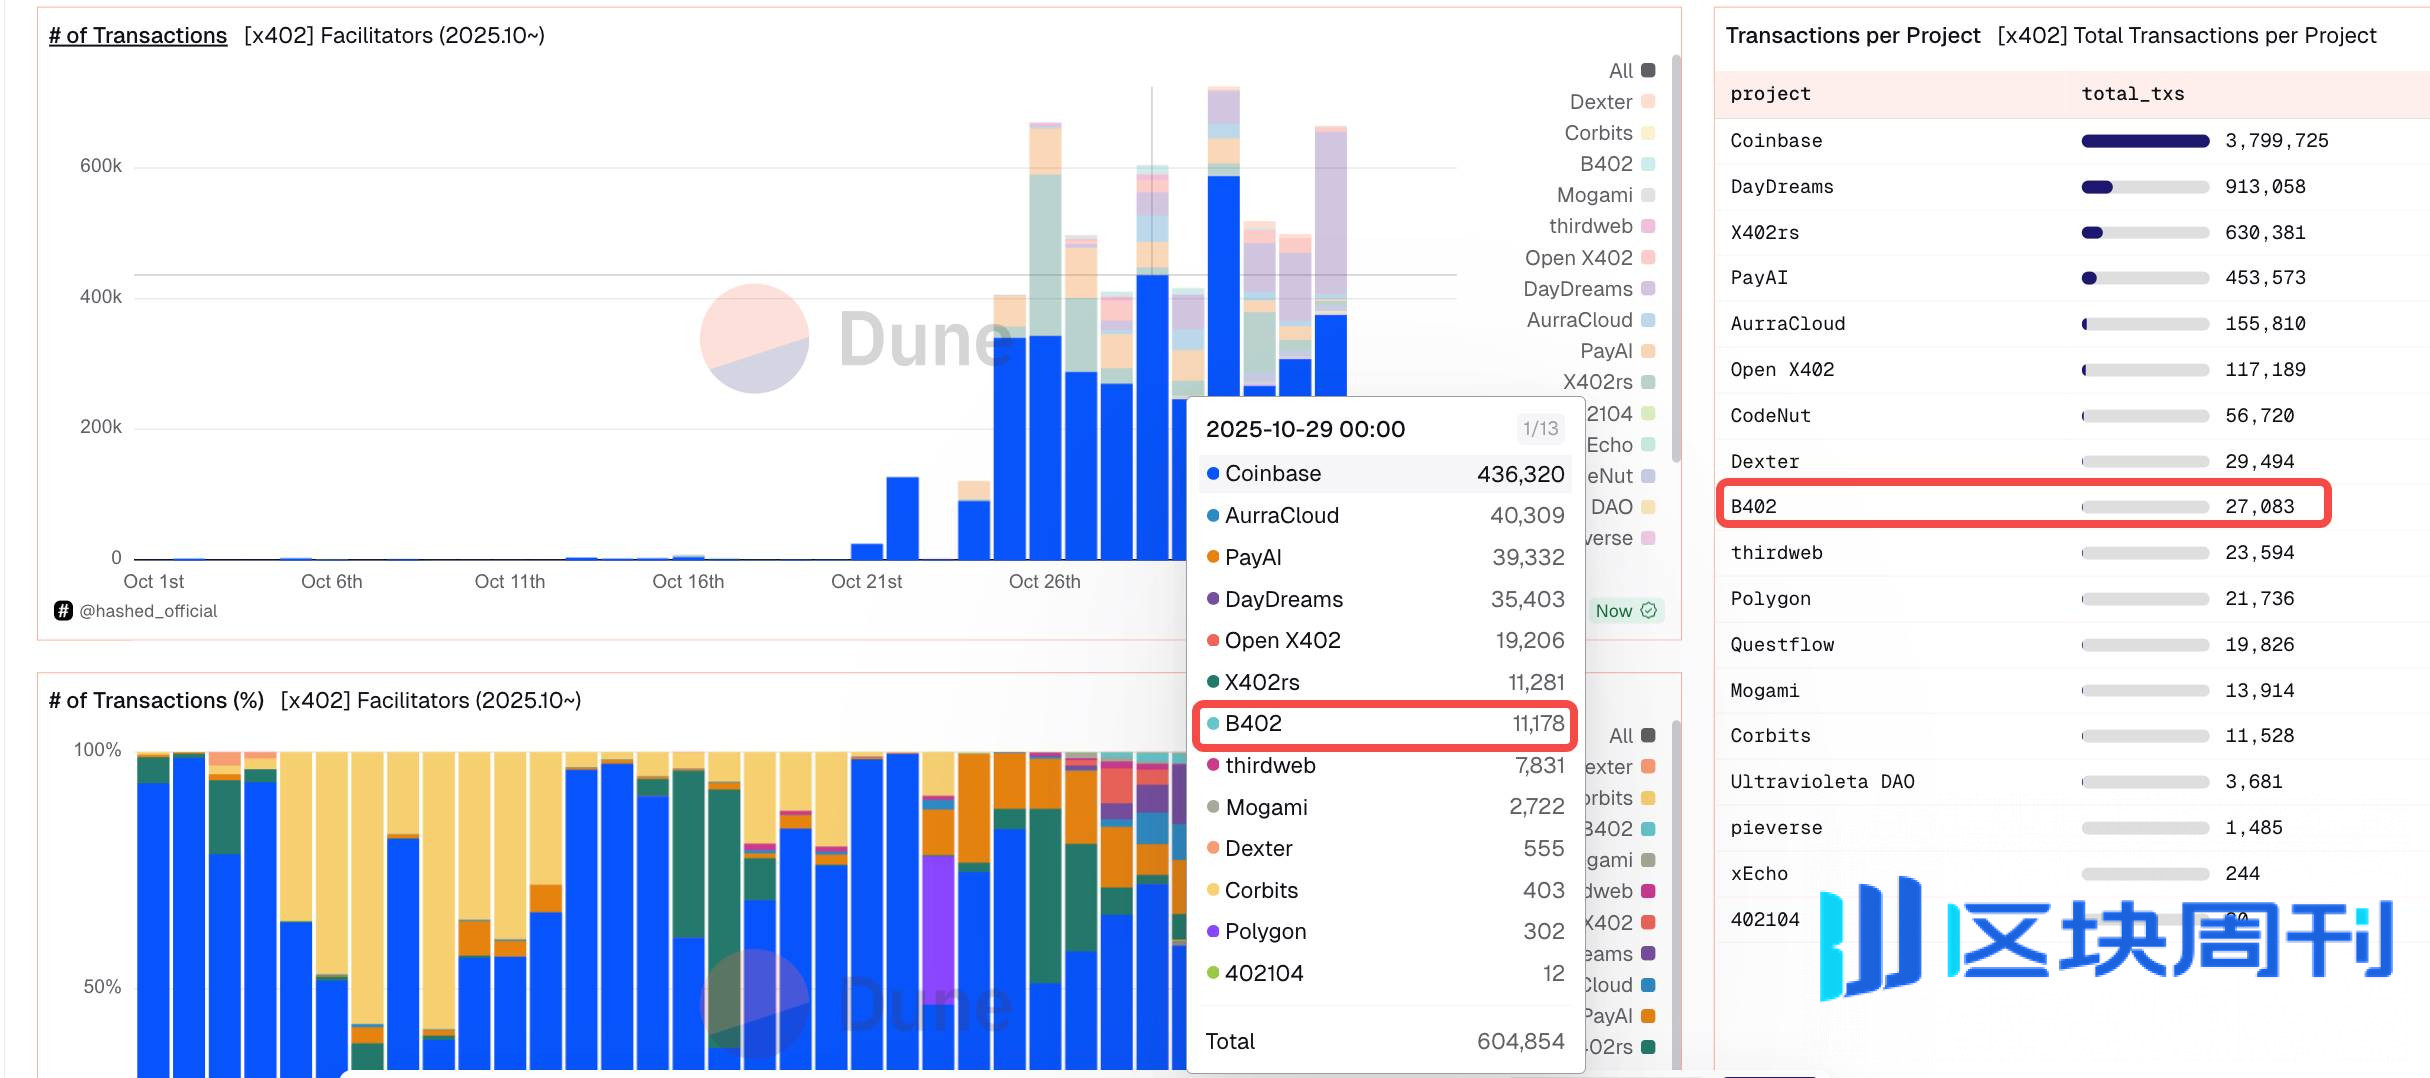Click the top chart legend scrollbar

(1676, 260)
